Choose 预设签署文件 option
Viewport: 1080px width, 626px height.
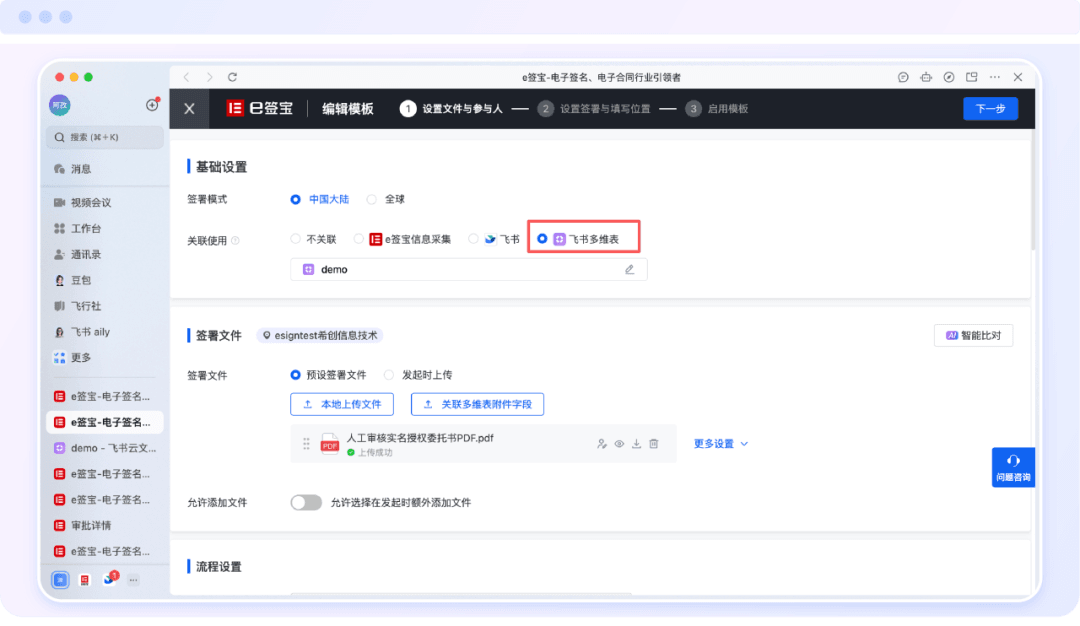329,375
